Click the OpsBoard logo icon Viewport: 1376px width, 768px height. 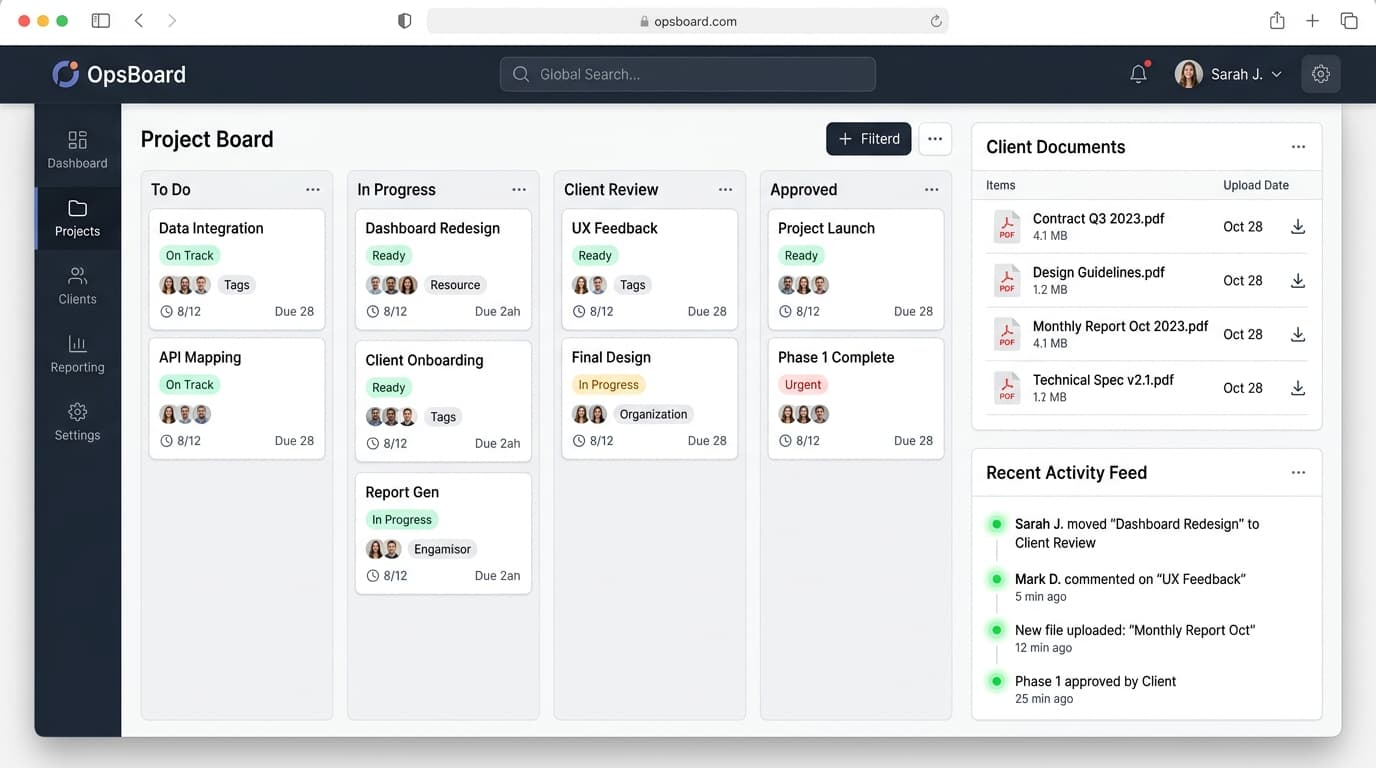[65, 74]
